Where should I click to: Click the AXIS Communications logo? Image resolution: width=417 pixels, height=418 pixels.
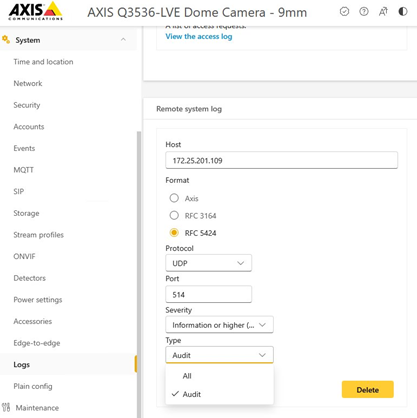pyautogui.click(x=35, y=11)
